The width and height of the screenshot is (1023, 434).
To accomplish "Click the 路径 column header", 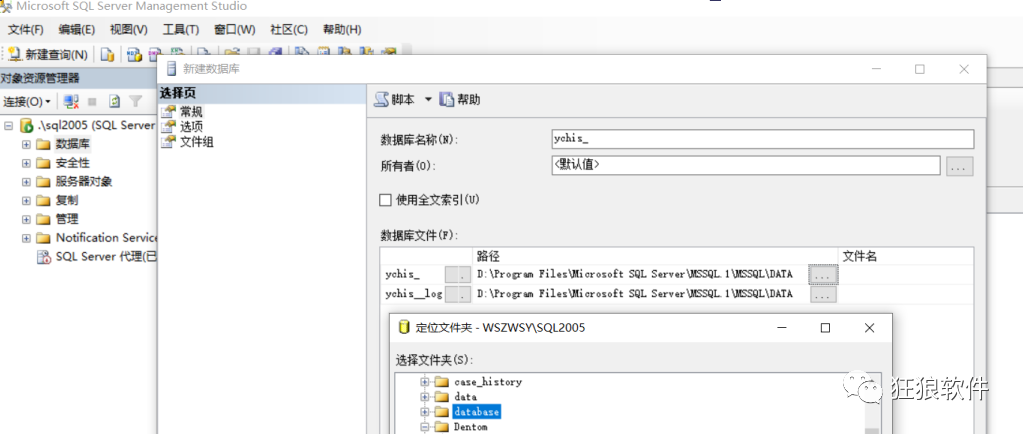I will point(655,256).
